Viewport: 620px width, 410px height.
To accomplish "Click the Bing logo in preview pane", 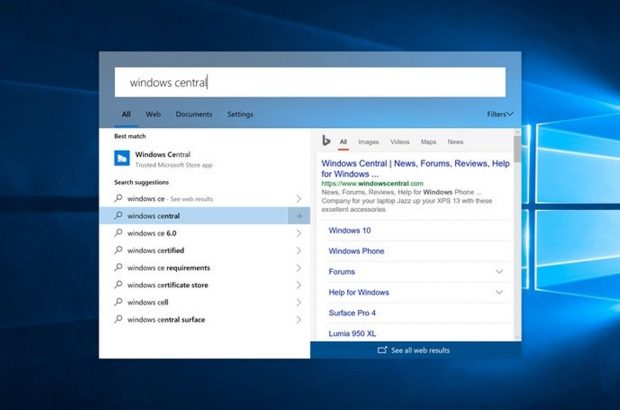I will click(x=326, y=140).
